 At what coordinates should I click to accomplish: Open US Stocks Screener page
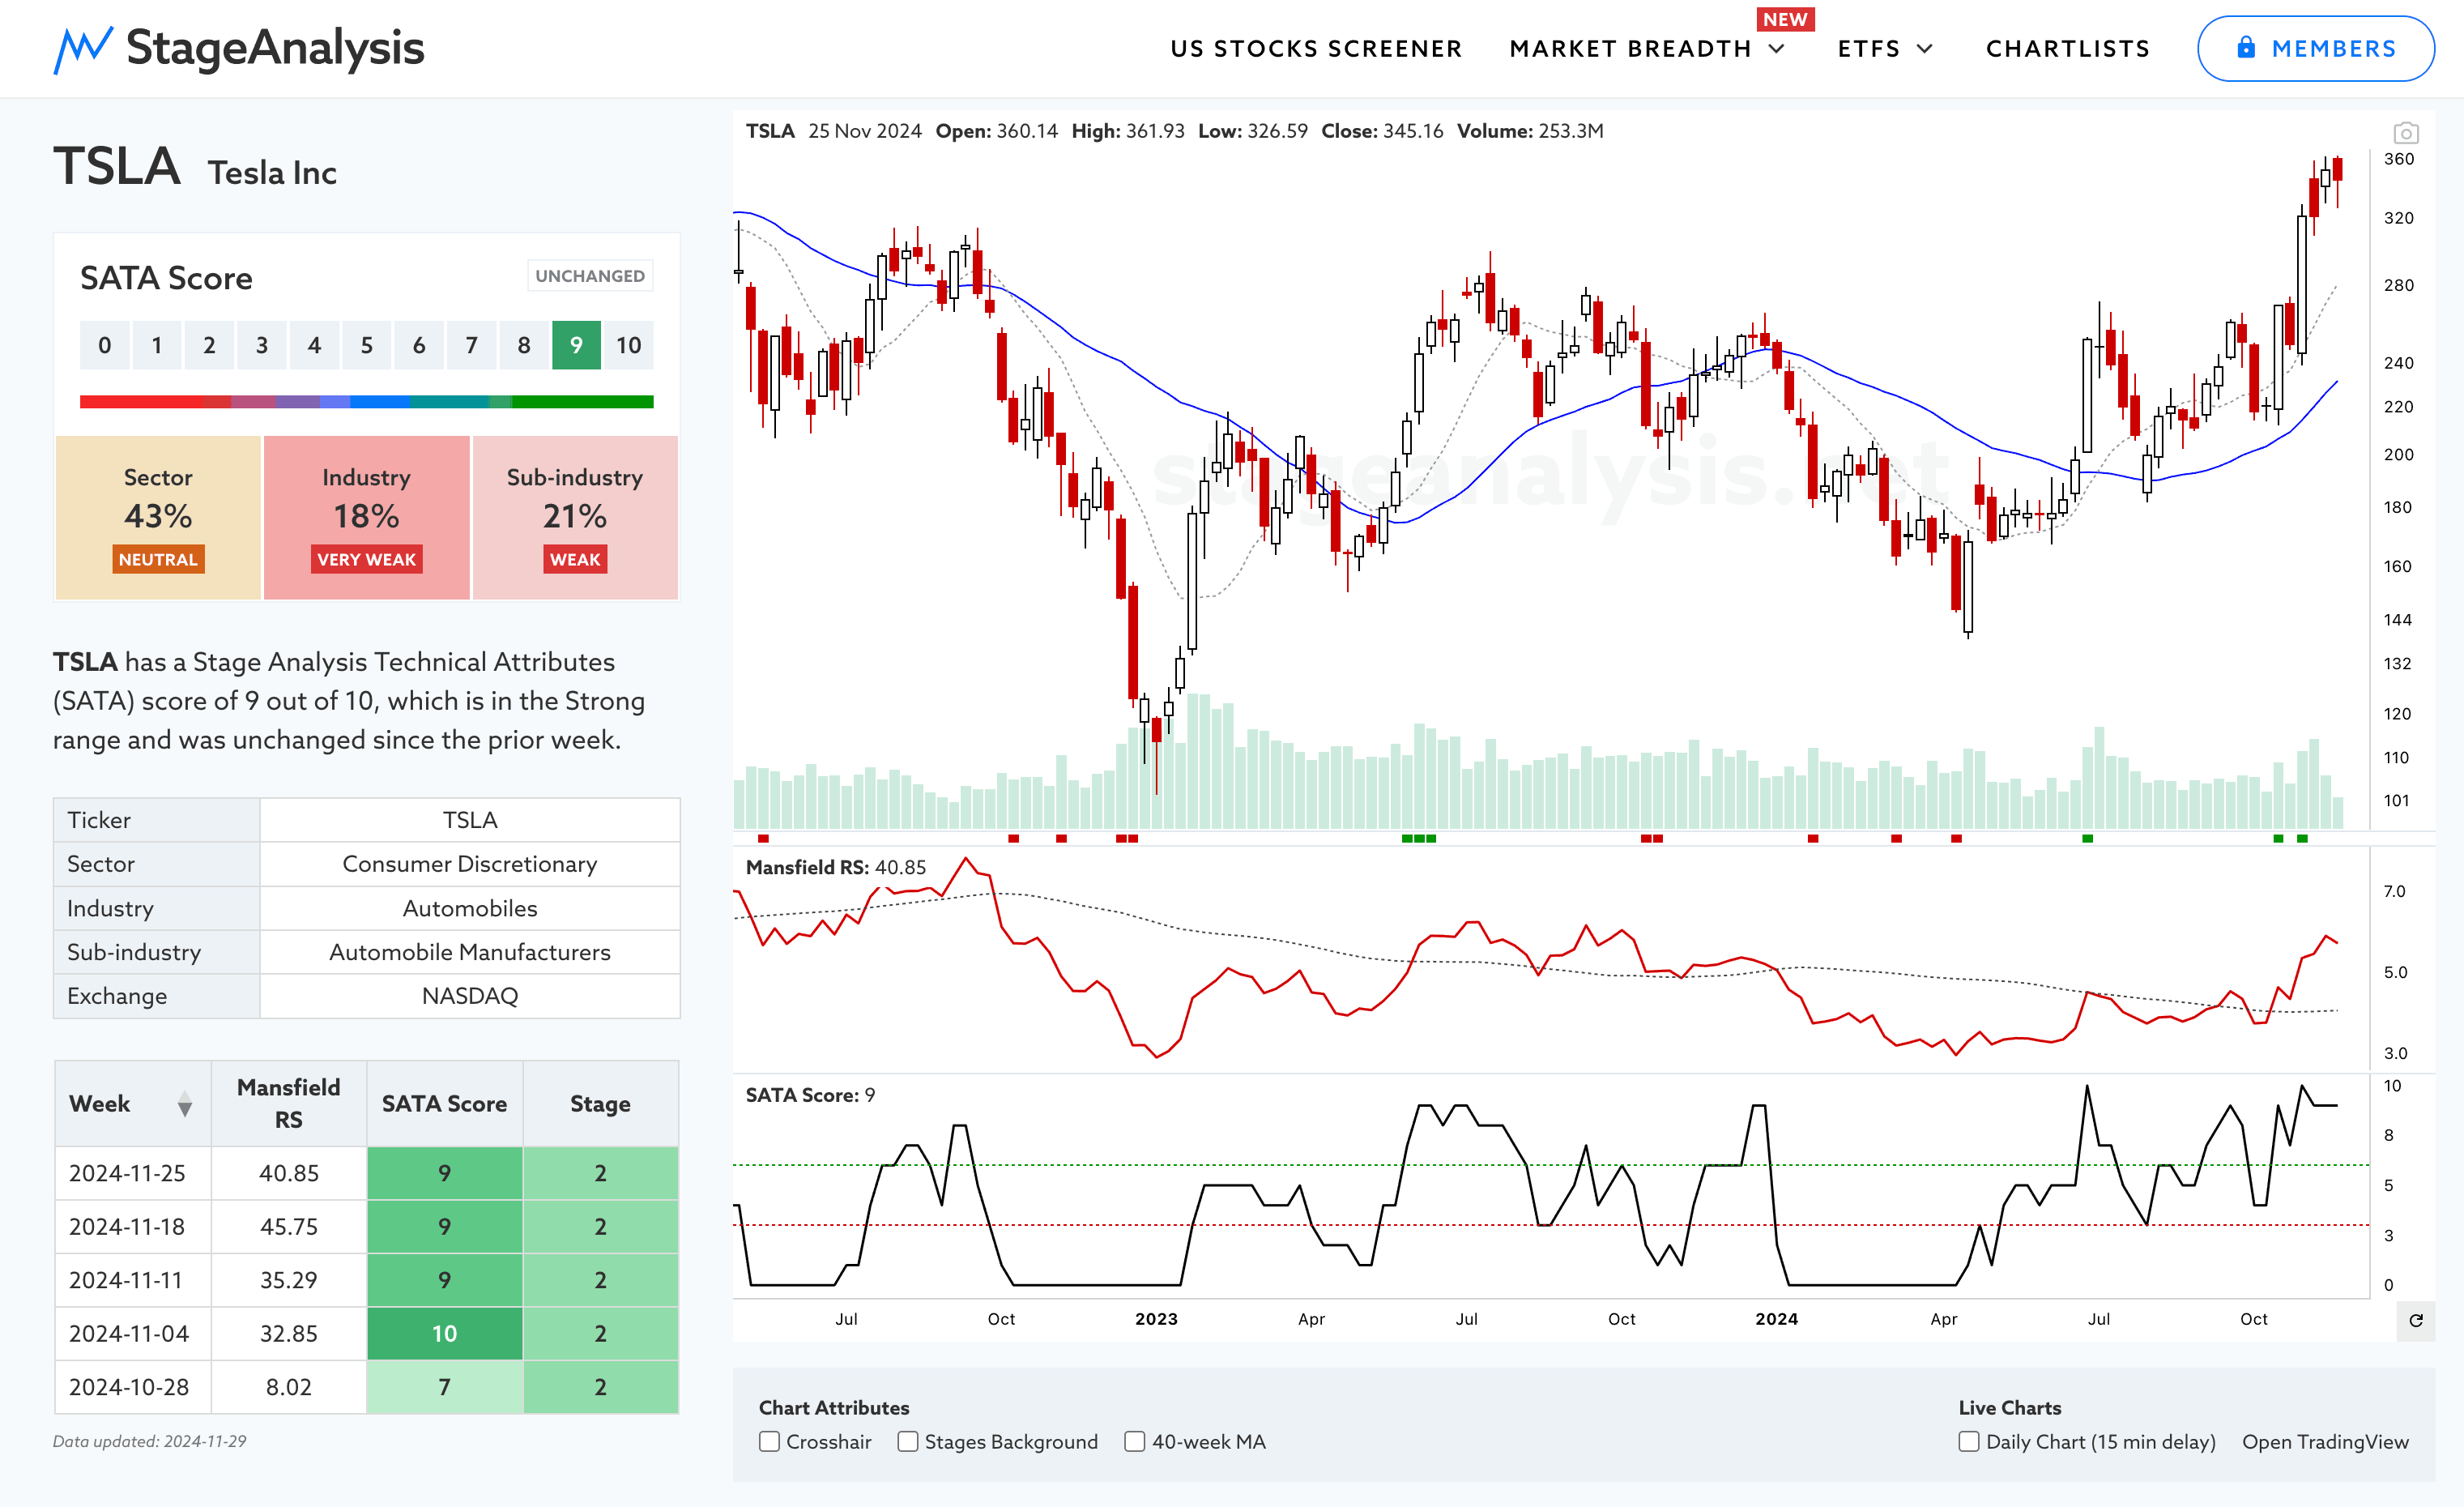1316,49
